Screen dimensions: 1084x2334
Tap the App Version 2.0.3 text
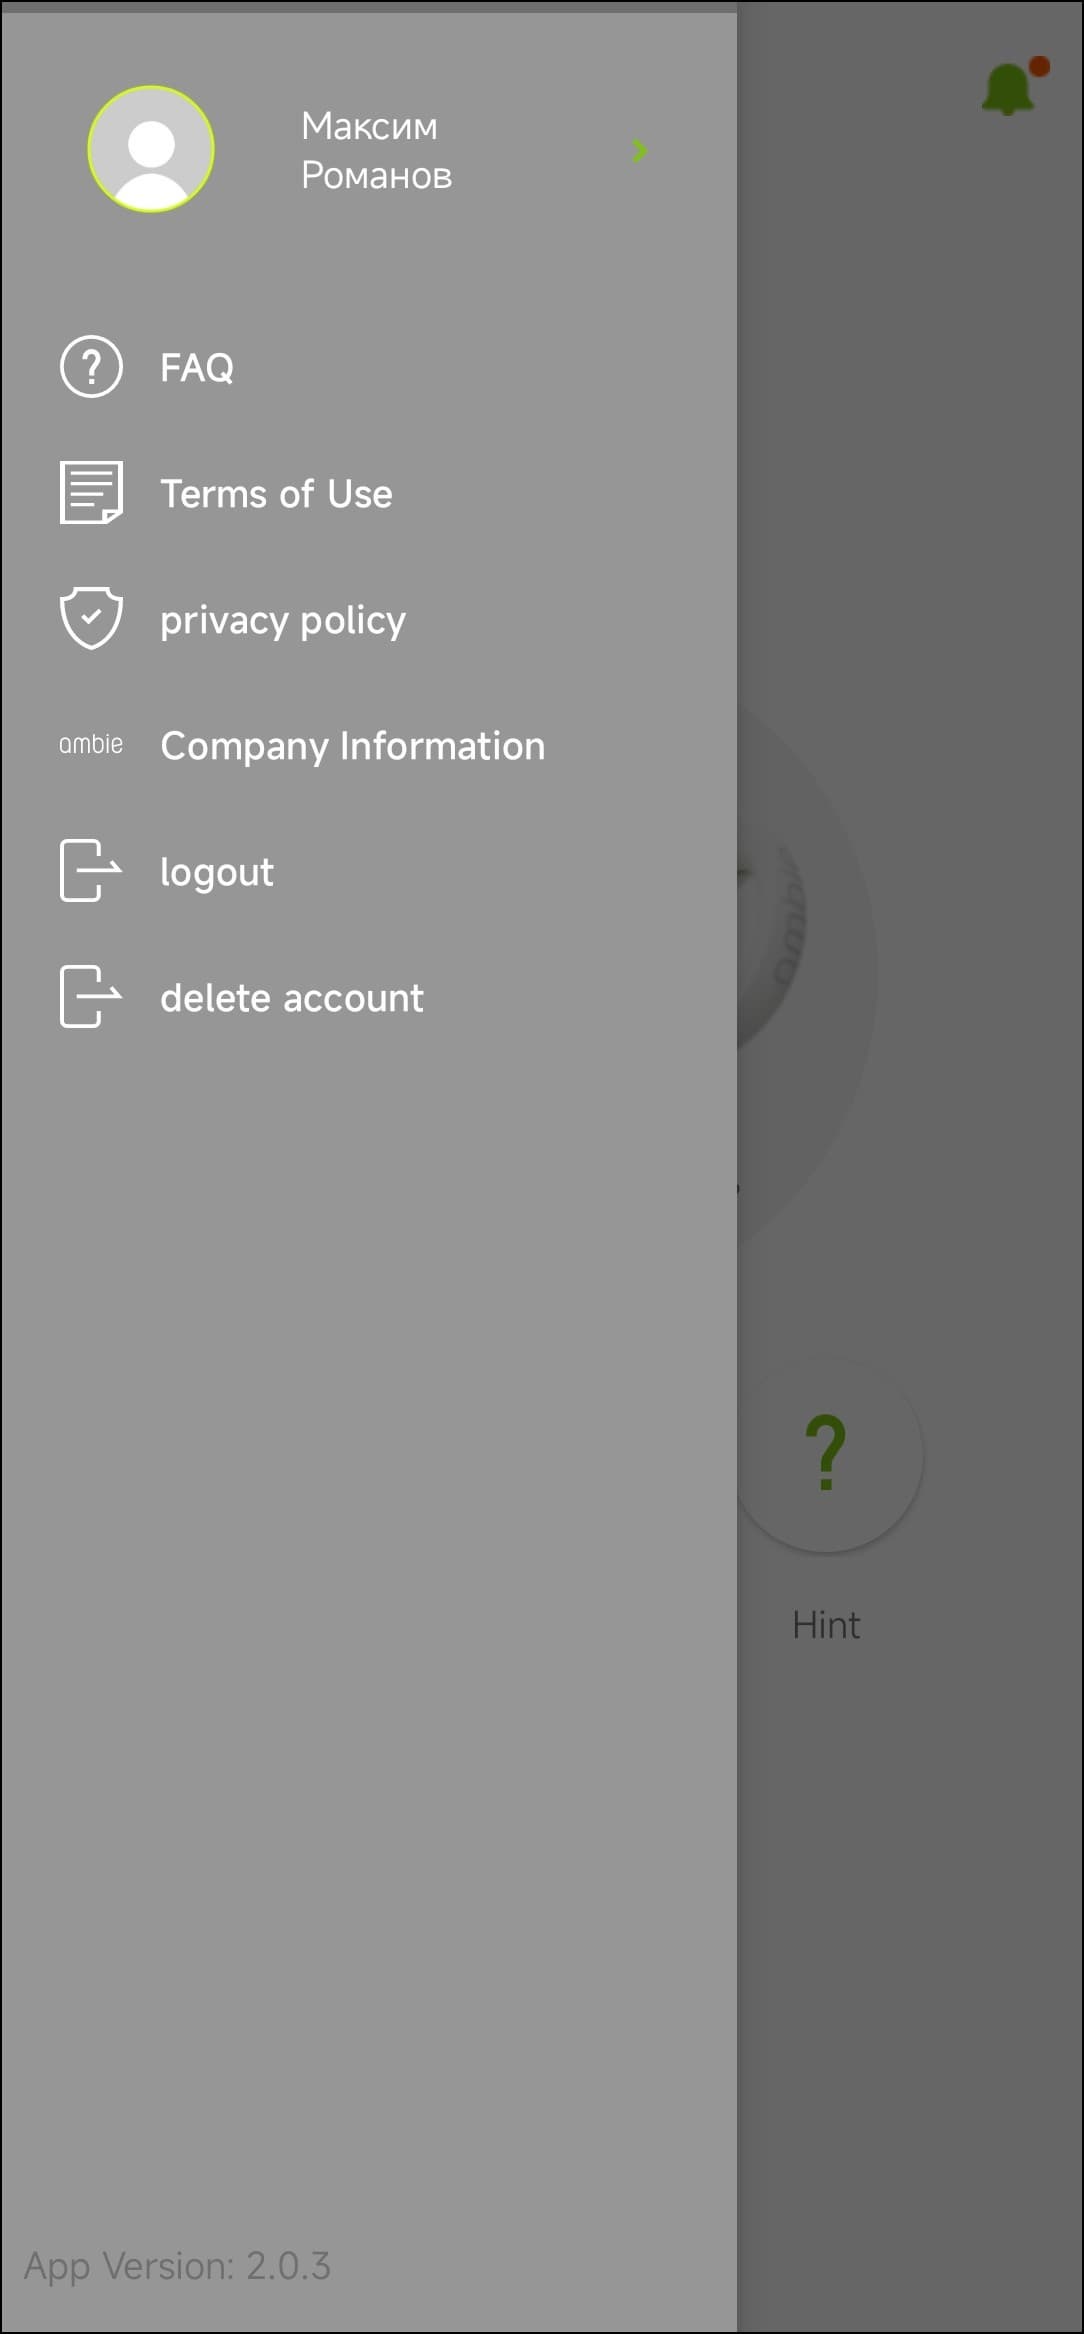click(177, 2265)
